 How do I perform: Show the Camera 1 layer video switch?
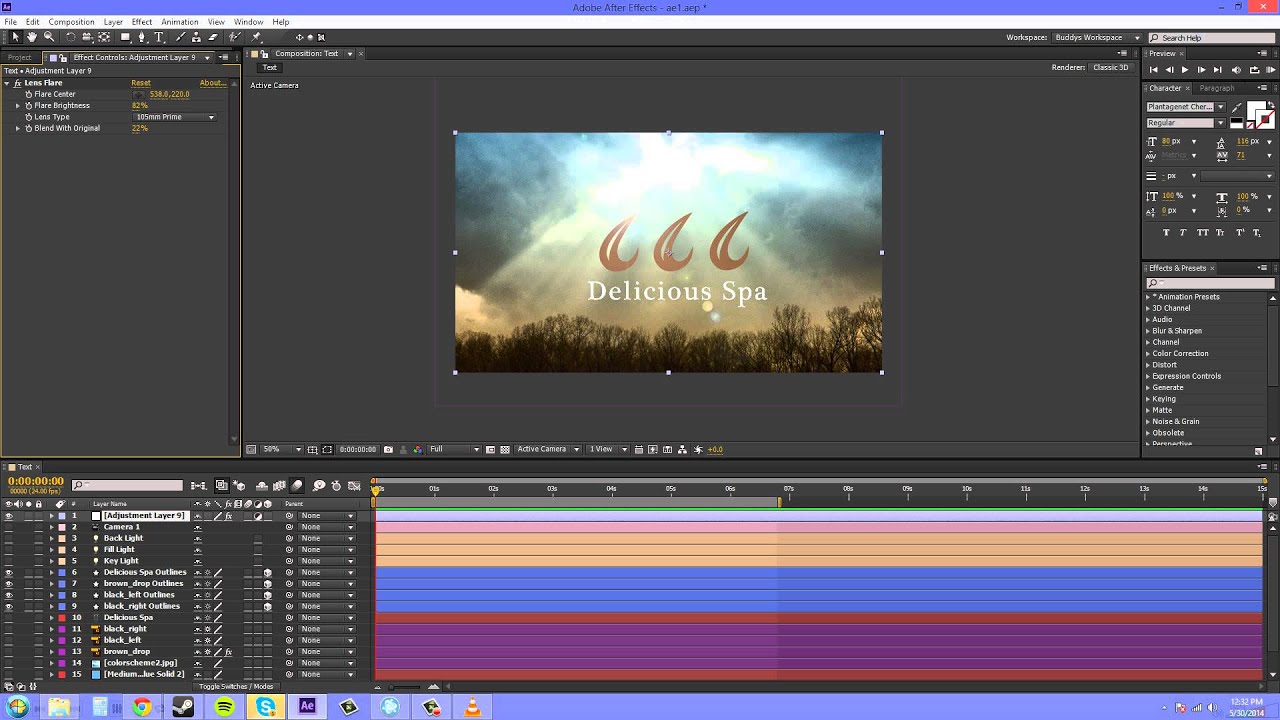pos(9,527)
